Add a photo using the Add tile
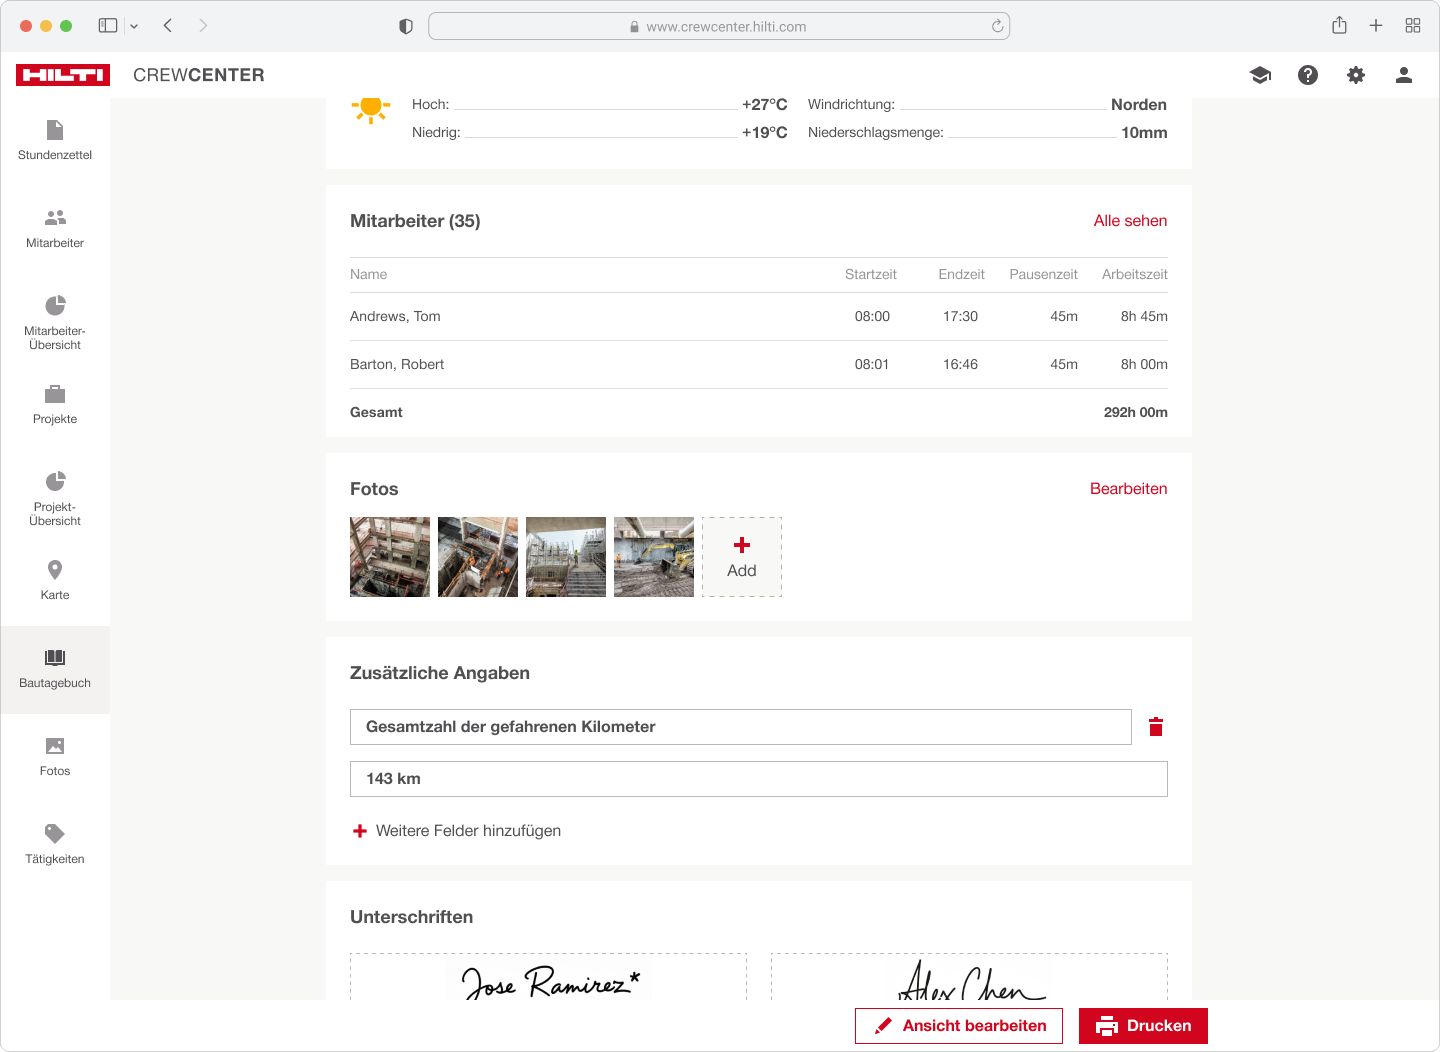1440x1052 pixels. [x=742, y=557]
